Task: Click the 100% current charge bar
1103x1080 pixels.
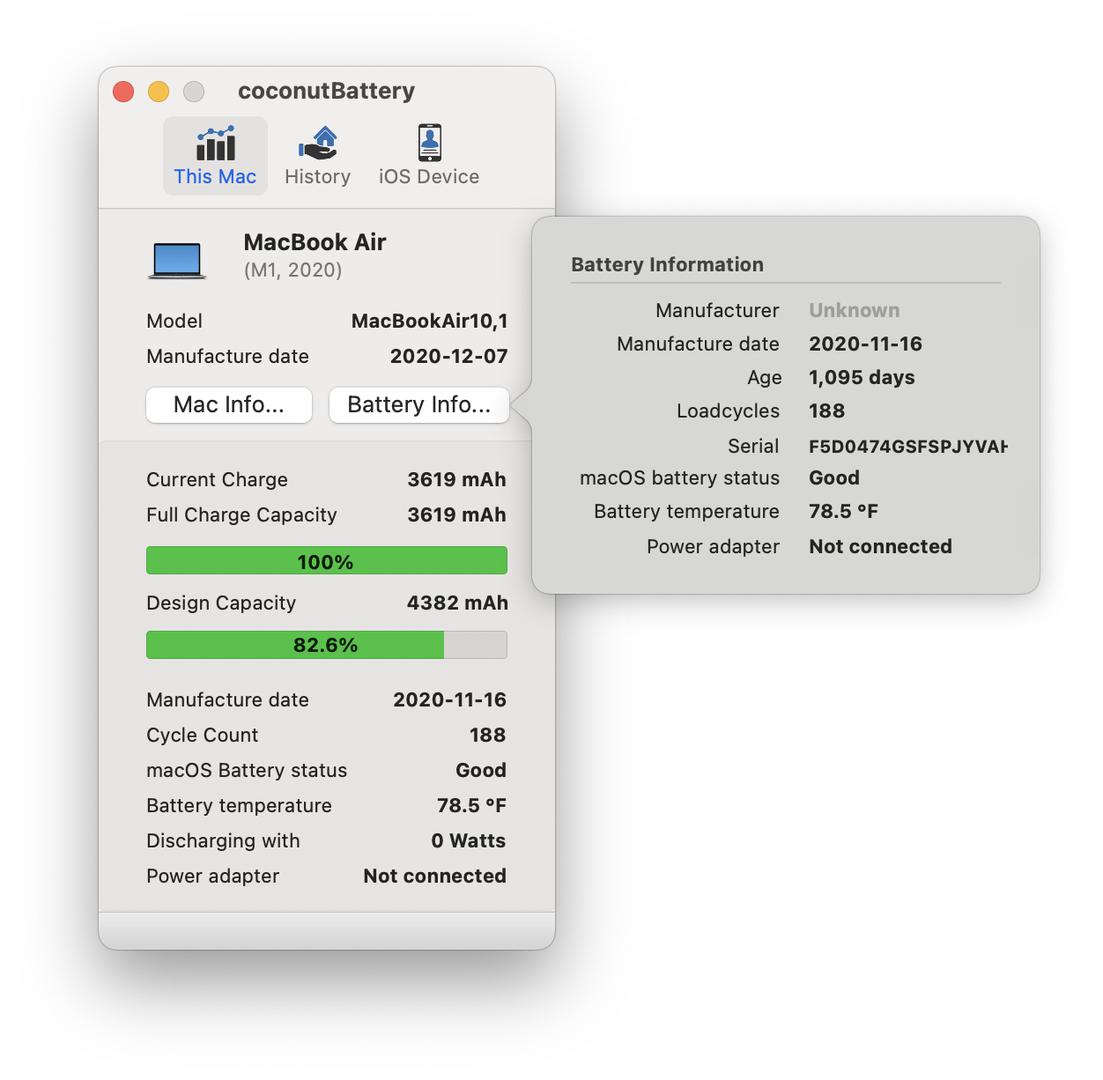Action: [326, 561]
